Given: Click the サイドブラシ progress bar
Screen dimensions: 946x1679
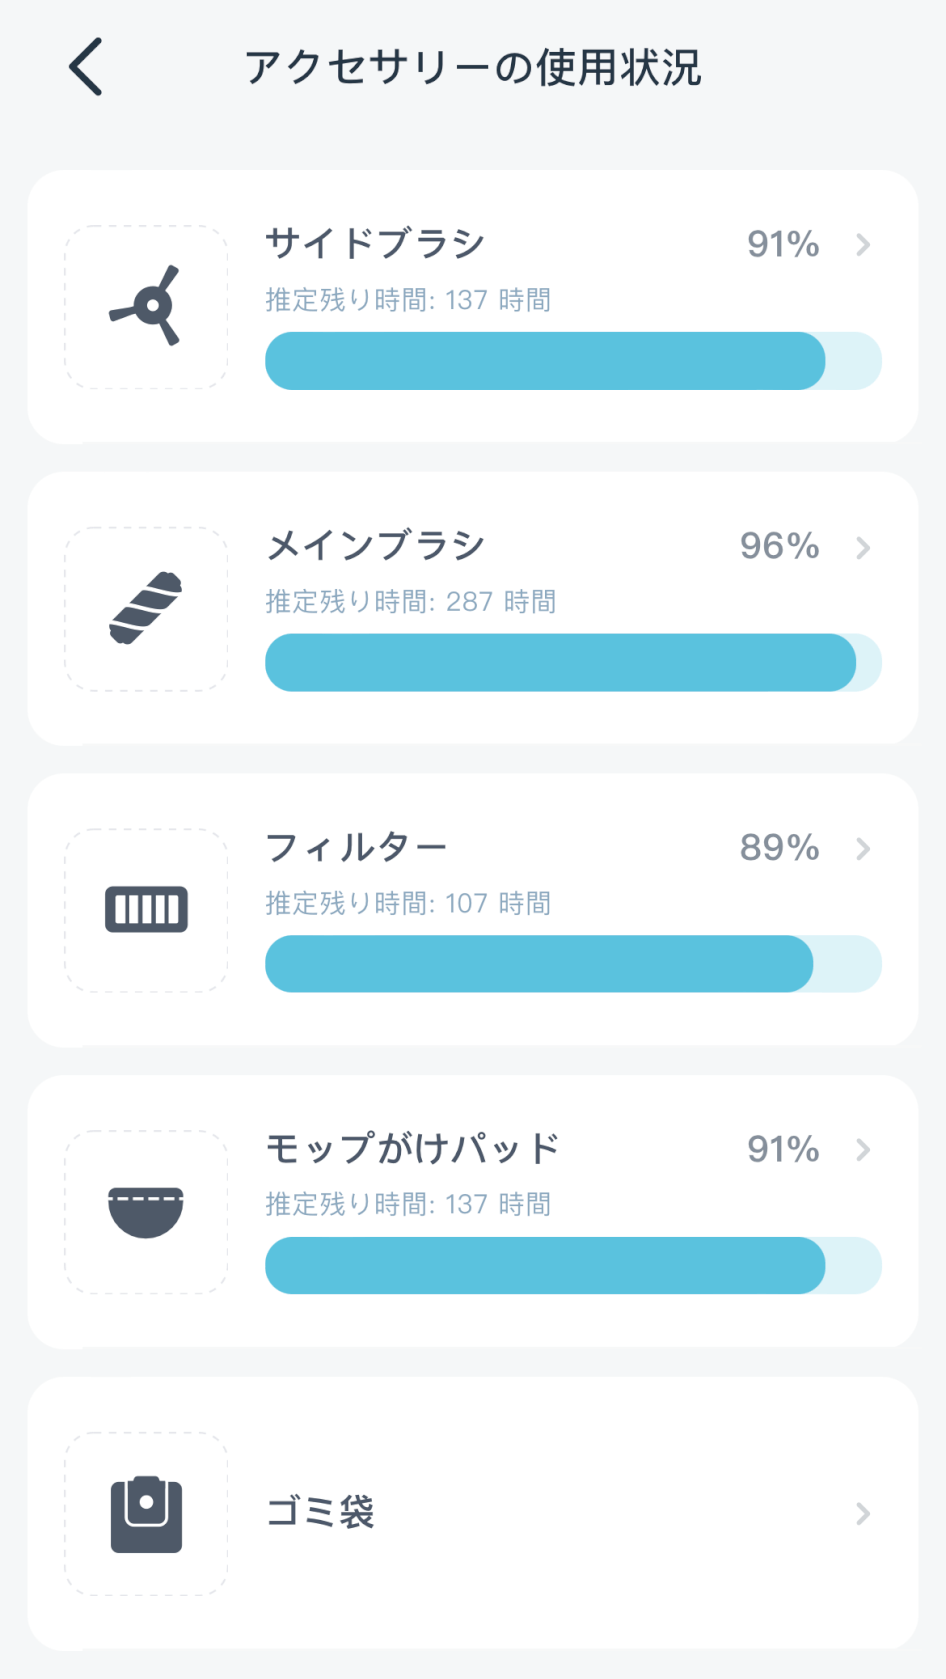Looking at the screenshot, I should pos(573,361).
